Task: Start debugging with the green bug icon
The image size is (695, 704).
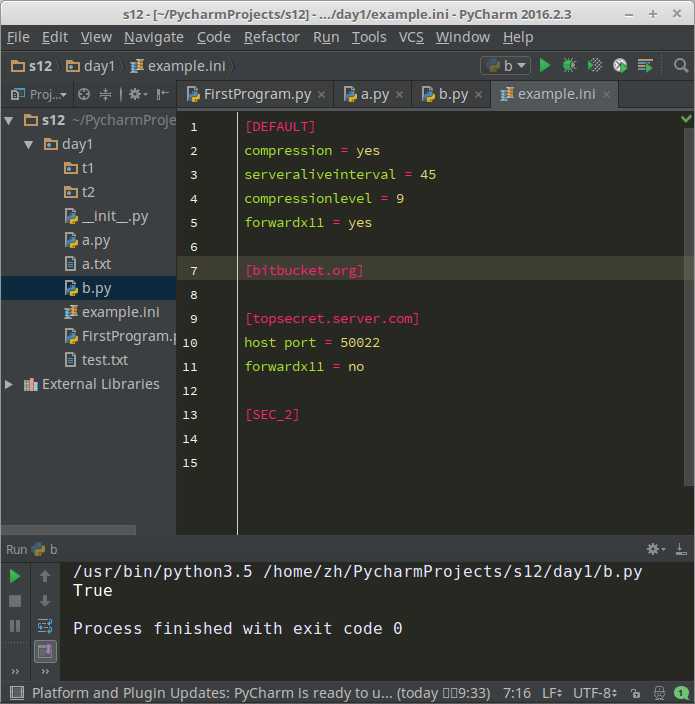Action: point(569,66)
